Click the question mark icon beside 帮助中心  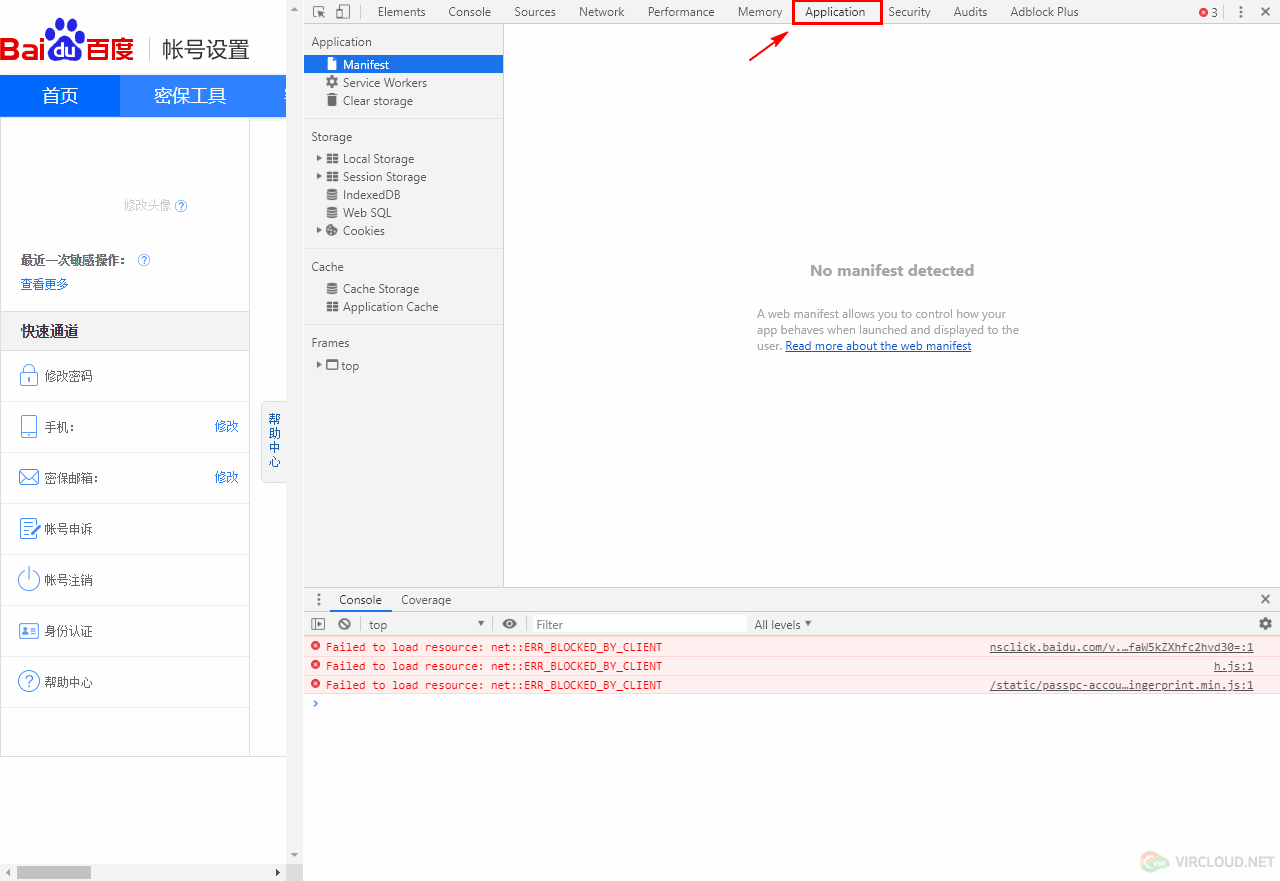click(x=29, y=682)
